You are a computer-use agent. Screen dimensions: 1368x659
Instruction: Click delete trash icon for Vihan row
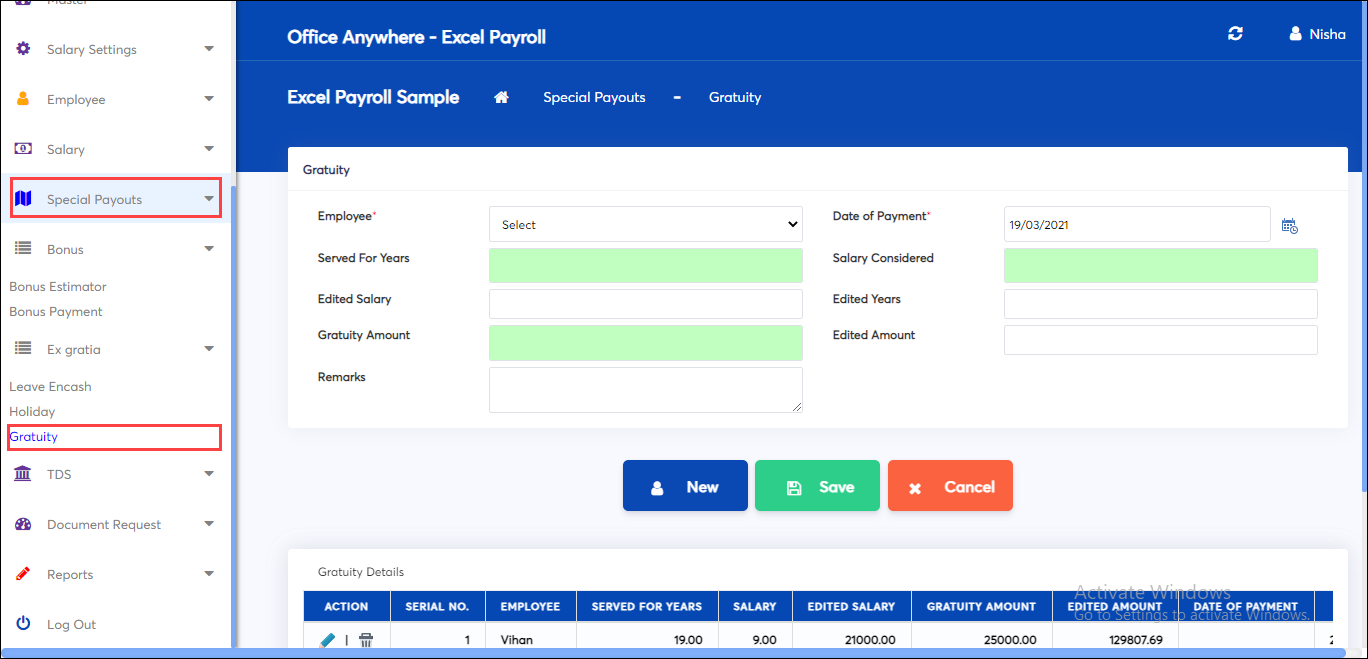point(366,640)
